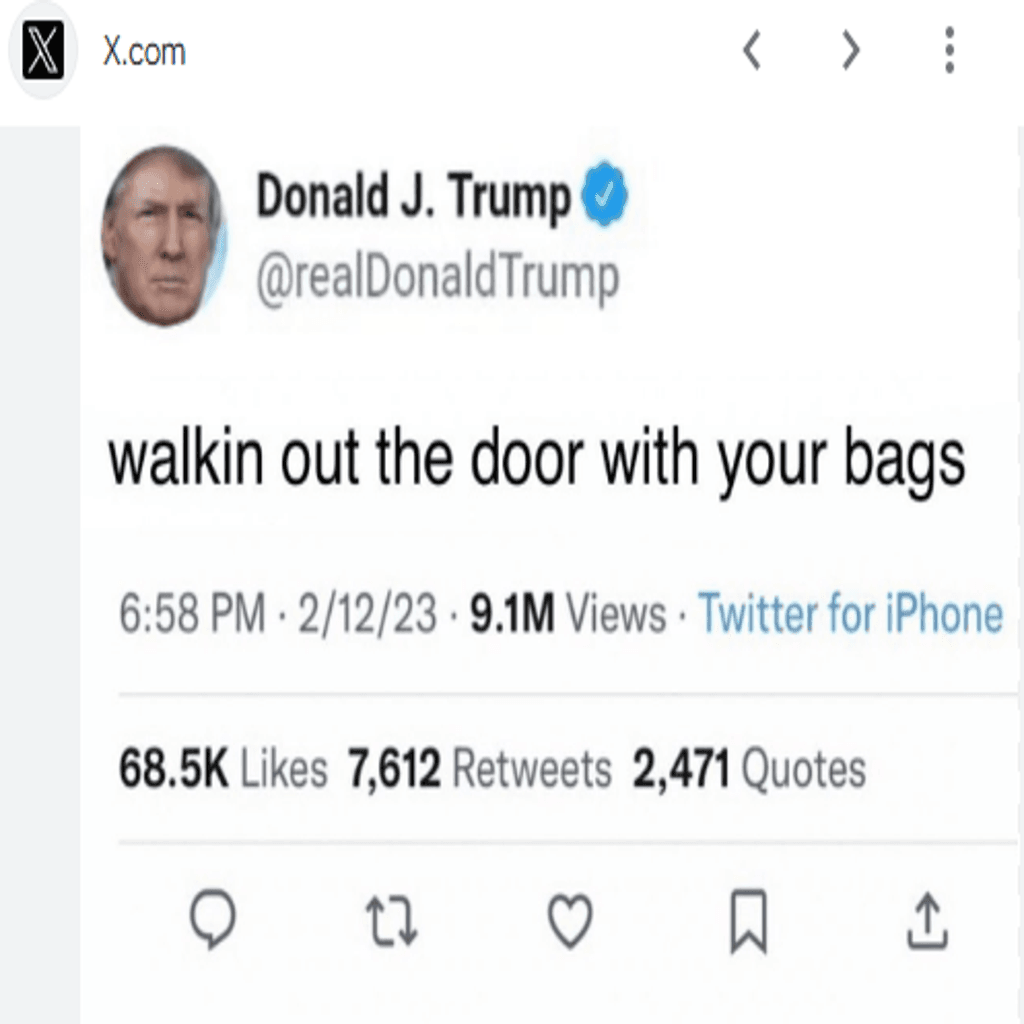View the 68.5K Likes list

coord(223,769)
